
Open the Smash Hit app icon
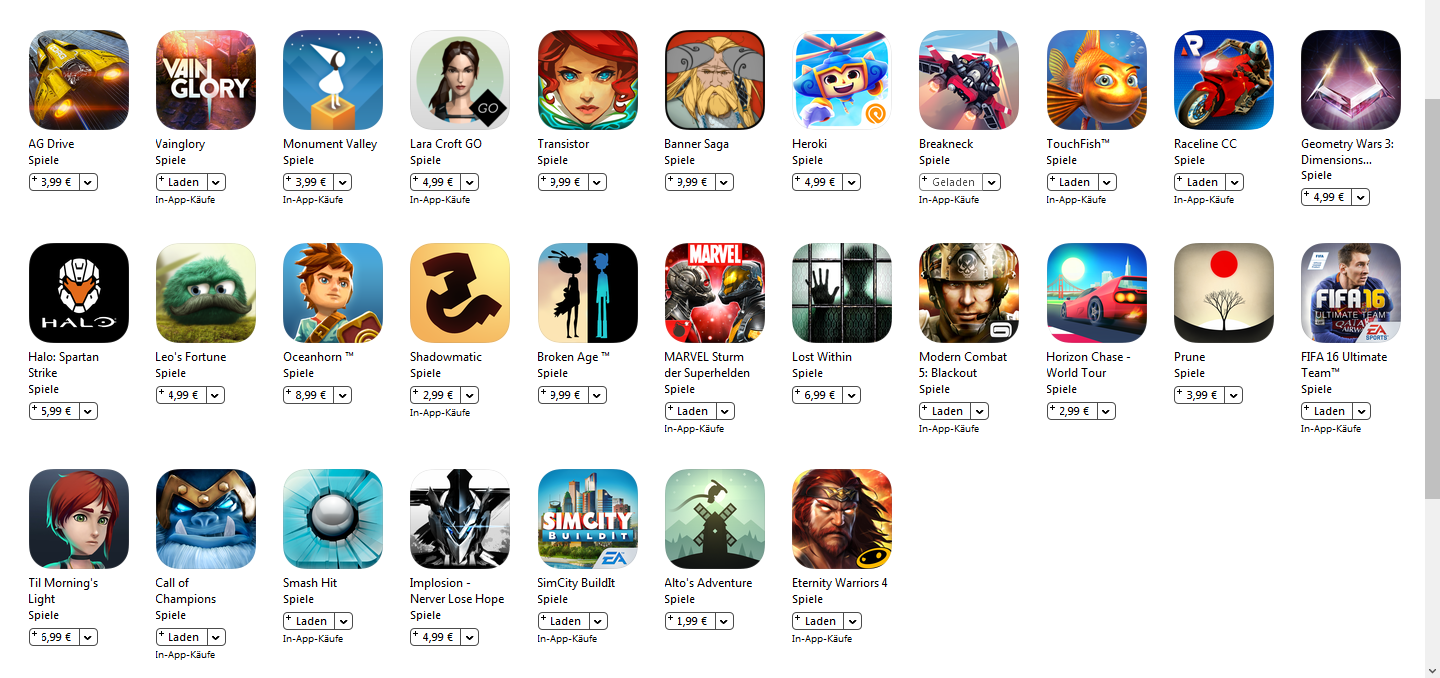pyautogui.click(x=333, y=519)
